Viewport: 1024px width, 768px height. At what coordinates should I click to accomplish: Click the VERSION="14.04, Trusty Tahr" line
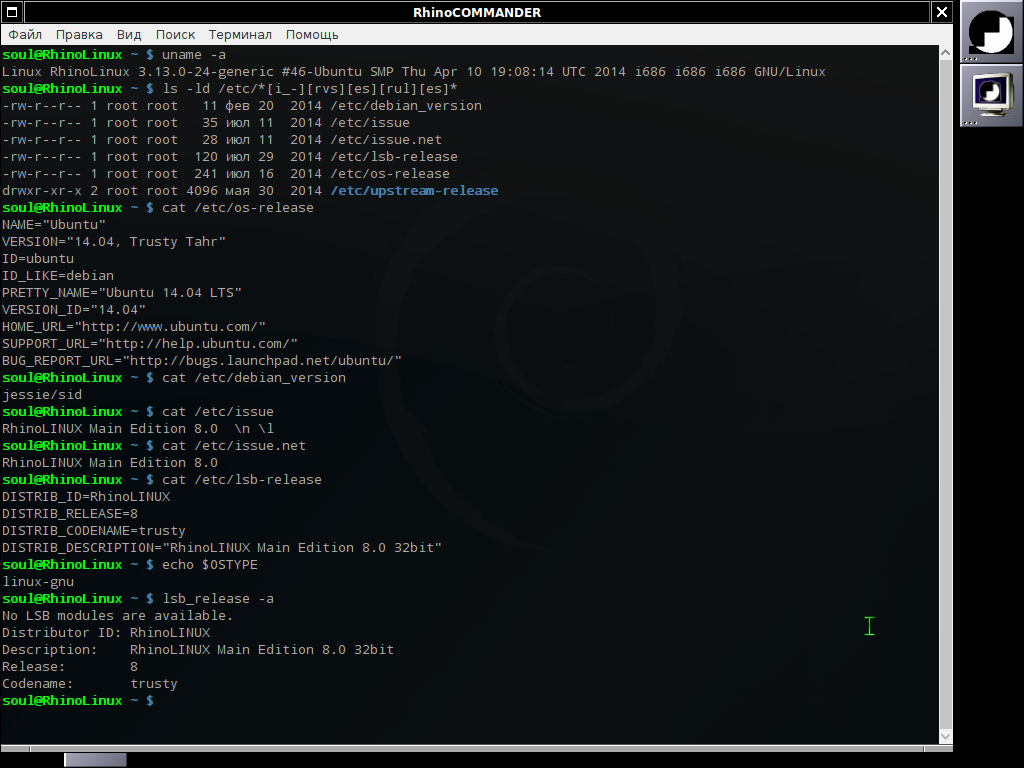coord(114,242)
